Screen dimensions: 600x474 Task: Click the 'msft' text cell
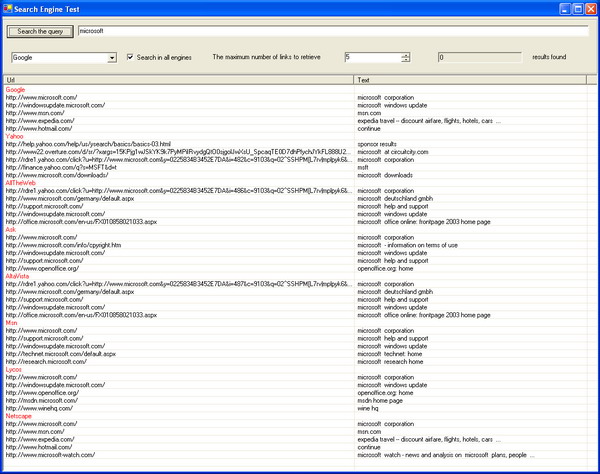tap(363, 167)
